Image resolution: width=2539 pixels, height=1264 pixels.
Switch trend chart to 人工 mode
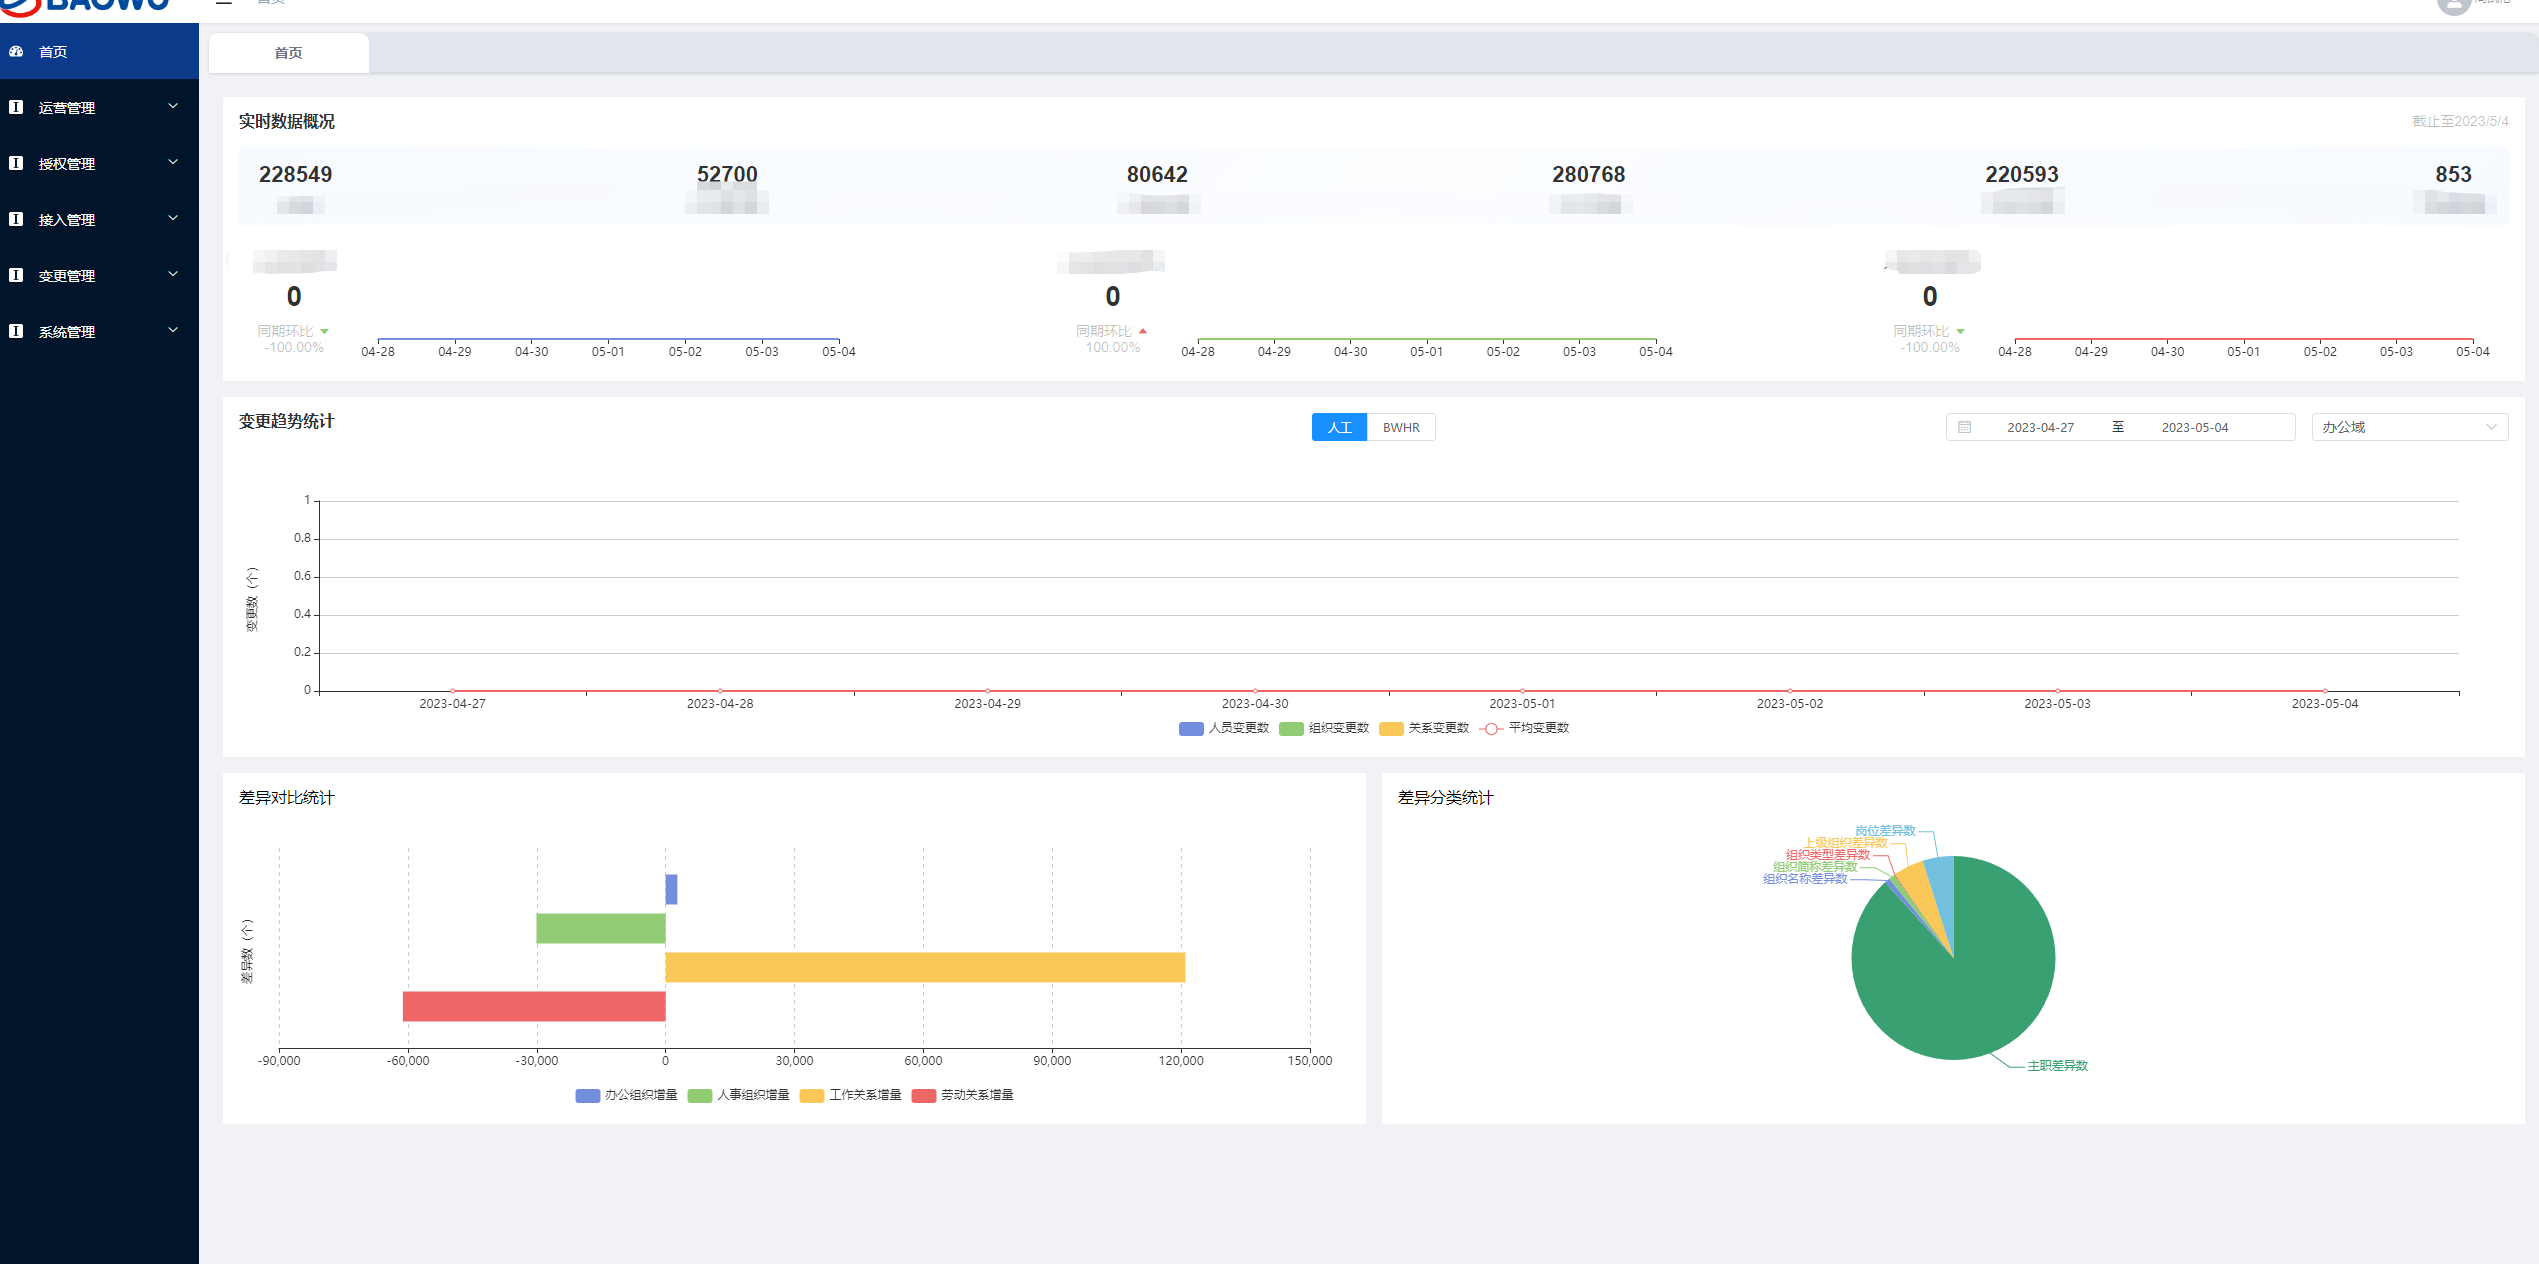pyautogui.click(x=1339, y=427)
